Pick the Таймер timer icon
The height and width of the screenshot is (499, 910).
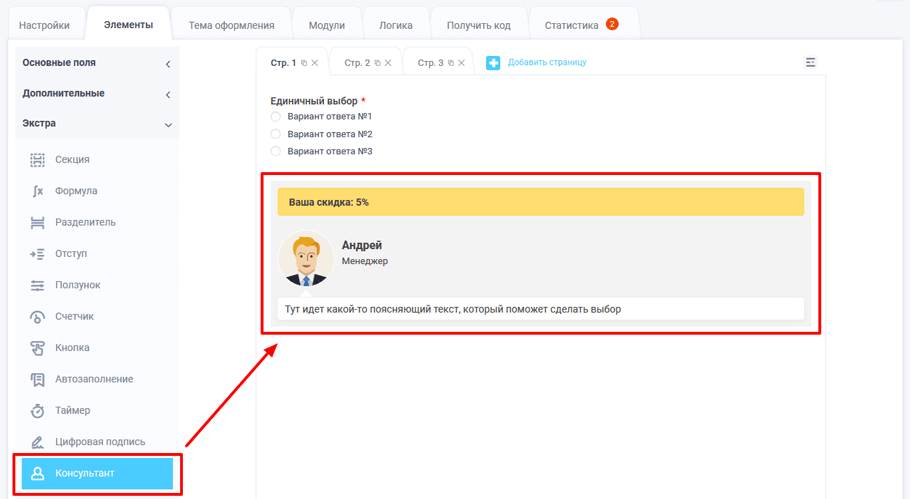pos(38,411)
